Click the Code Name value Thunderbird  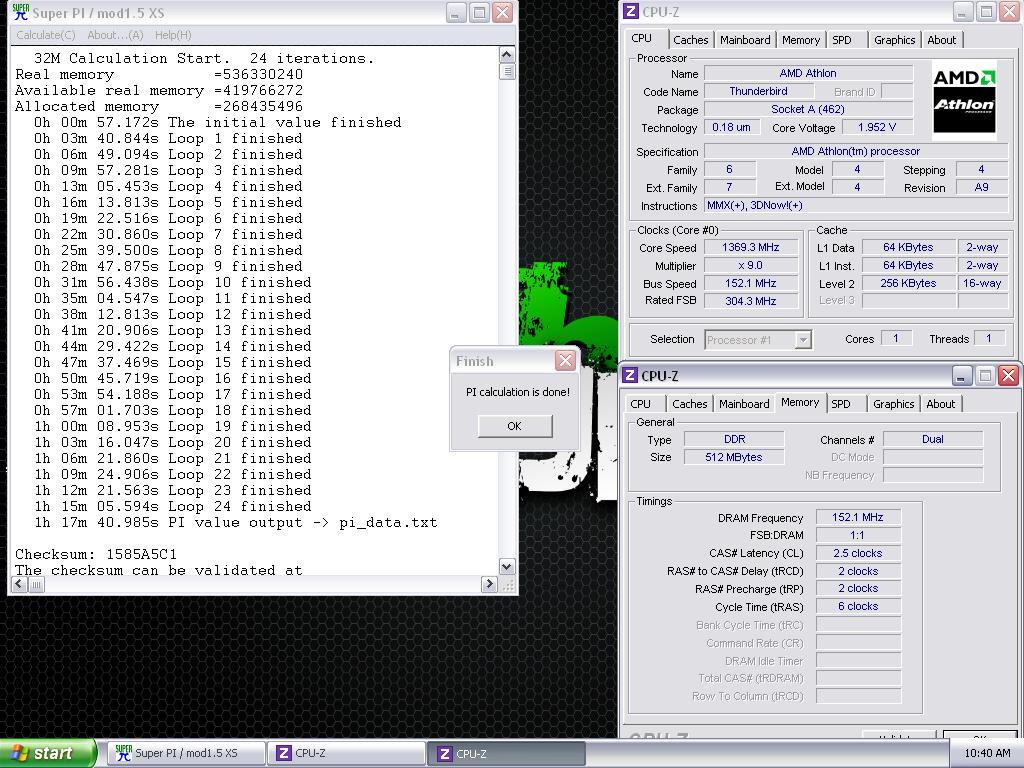pos(758,91)
